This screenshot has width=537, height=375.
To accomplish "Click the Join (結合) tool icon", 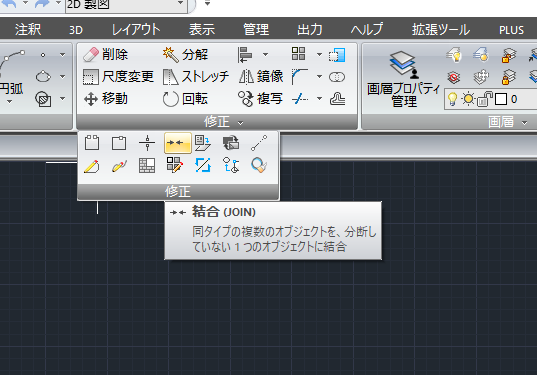I will coord(178,143).
